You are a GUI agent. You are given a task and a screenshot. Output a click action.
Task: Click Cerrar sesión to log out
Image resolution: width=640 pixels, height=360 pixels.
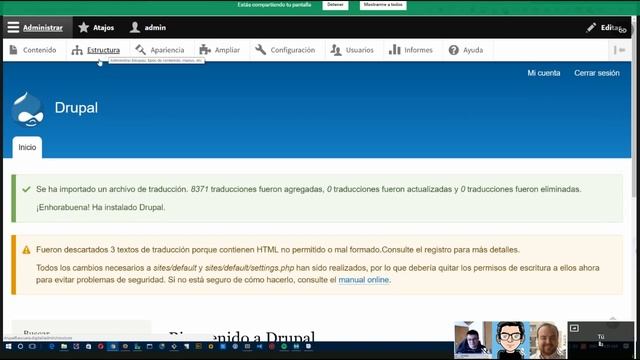coord(597,73)
